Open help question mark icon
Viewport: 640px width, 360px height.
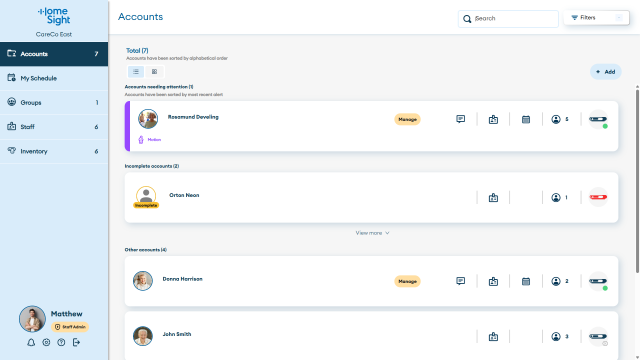(61, 342)
